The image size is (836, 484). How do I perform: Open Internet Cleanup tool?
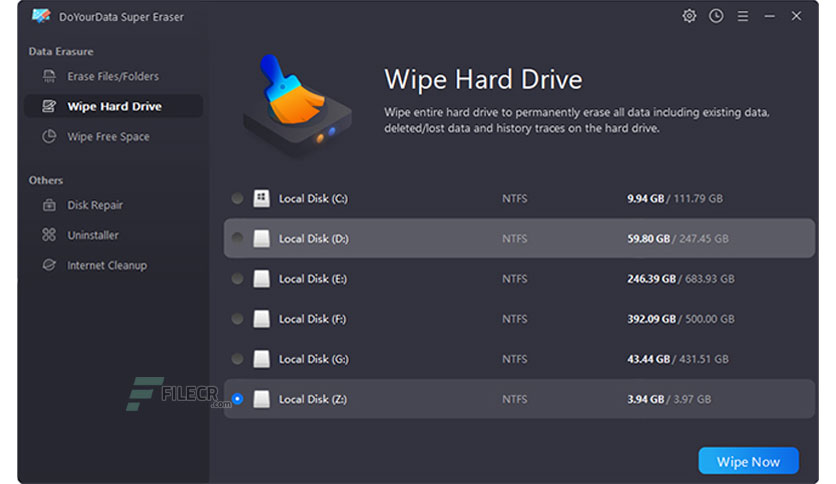pos(113,265)
